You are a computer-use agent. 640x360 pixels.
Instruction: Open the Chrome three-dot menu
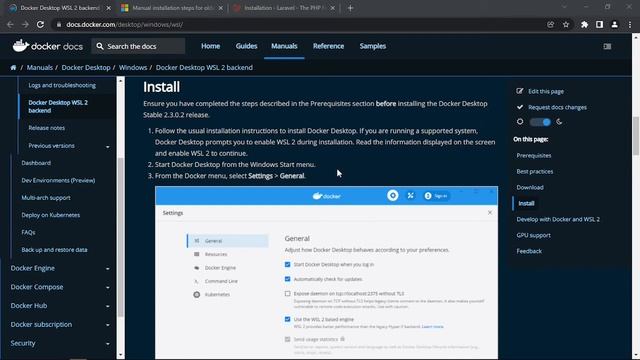point(630,24)
